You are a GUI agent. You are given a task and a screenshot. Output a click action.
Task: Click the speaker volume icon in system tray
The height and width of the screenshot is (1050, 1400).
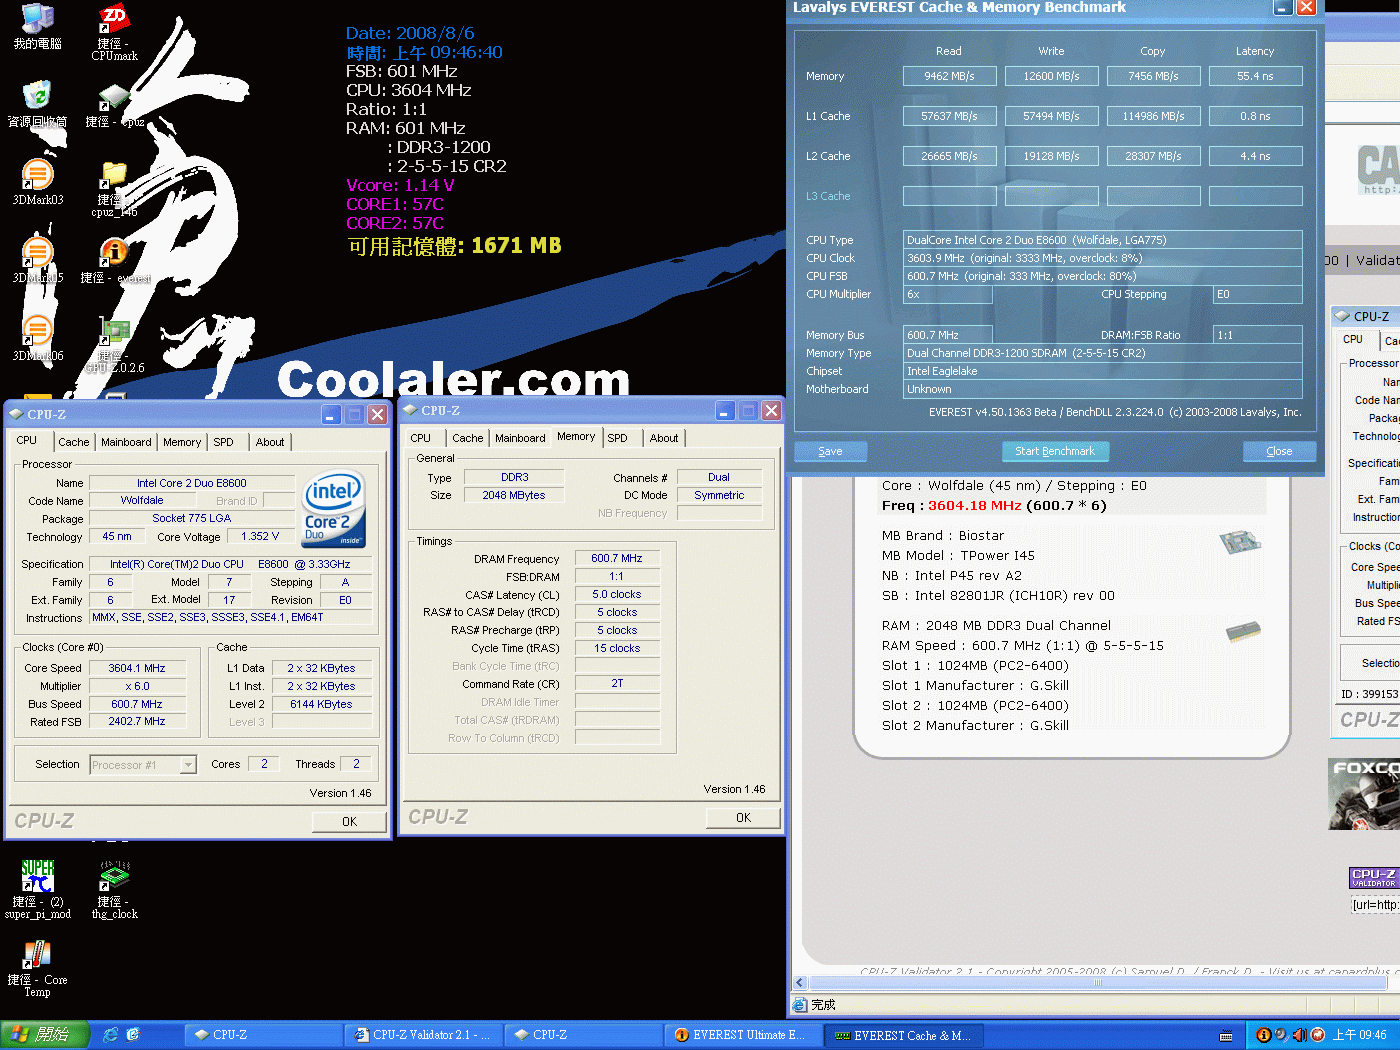[x=1299, y=1035]
